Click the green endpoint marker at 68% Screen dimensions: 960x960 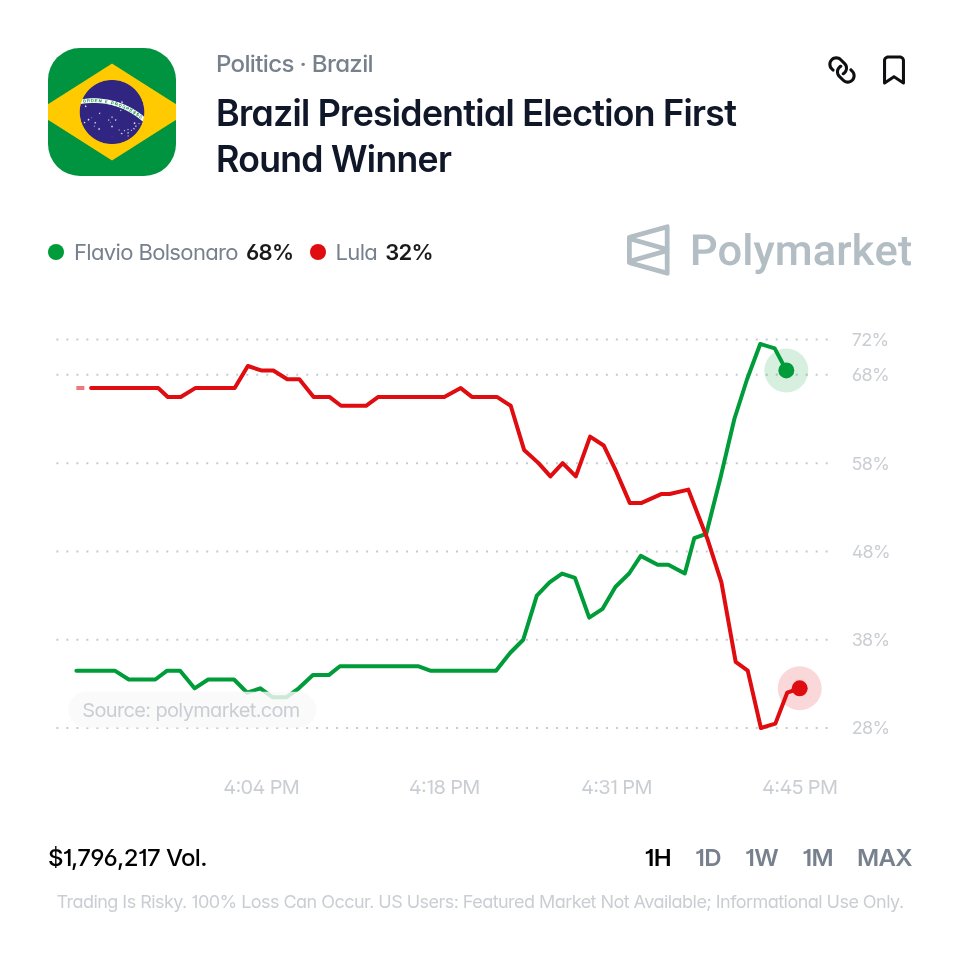tap(787, 370)
